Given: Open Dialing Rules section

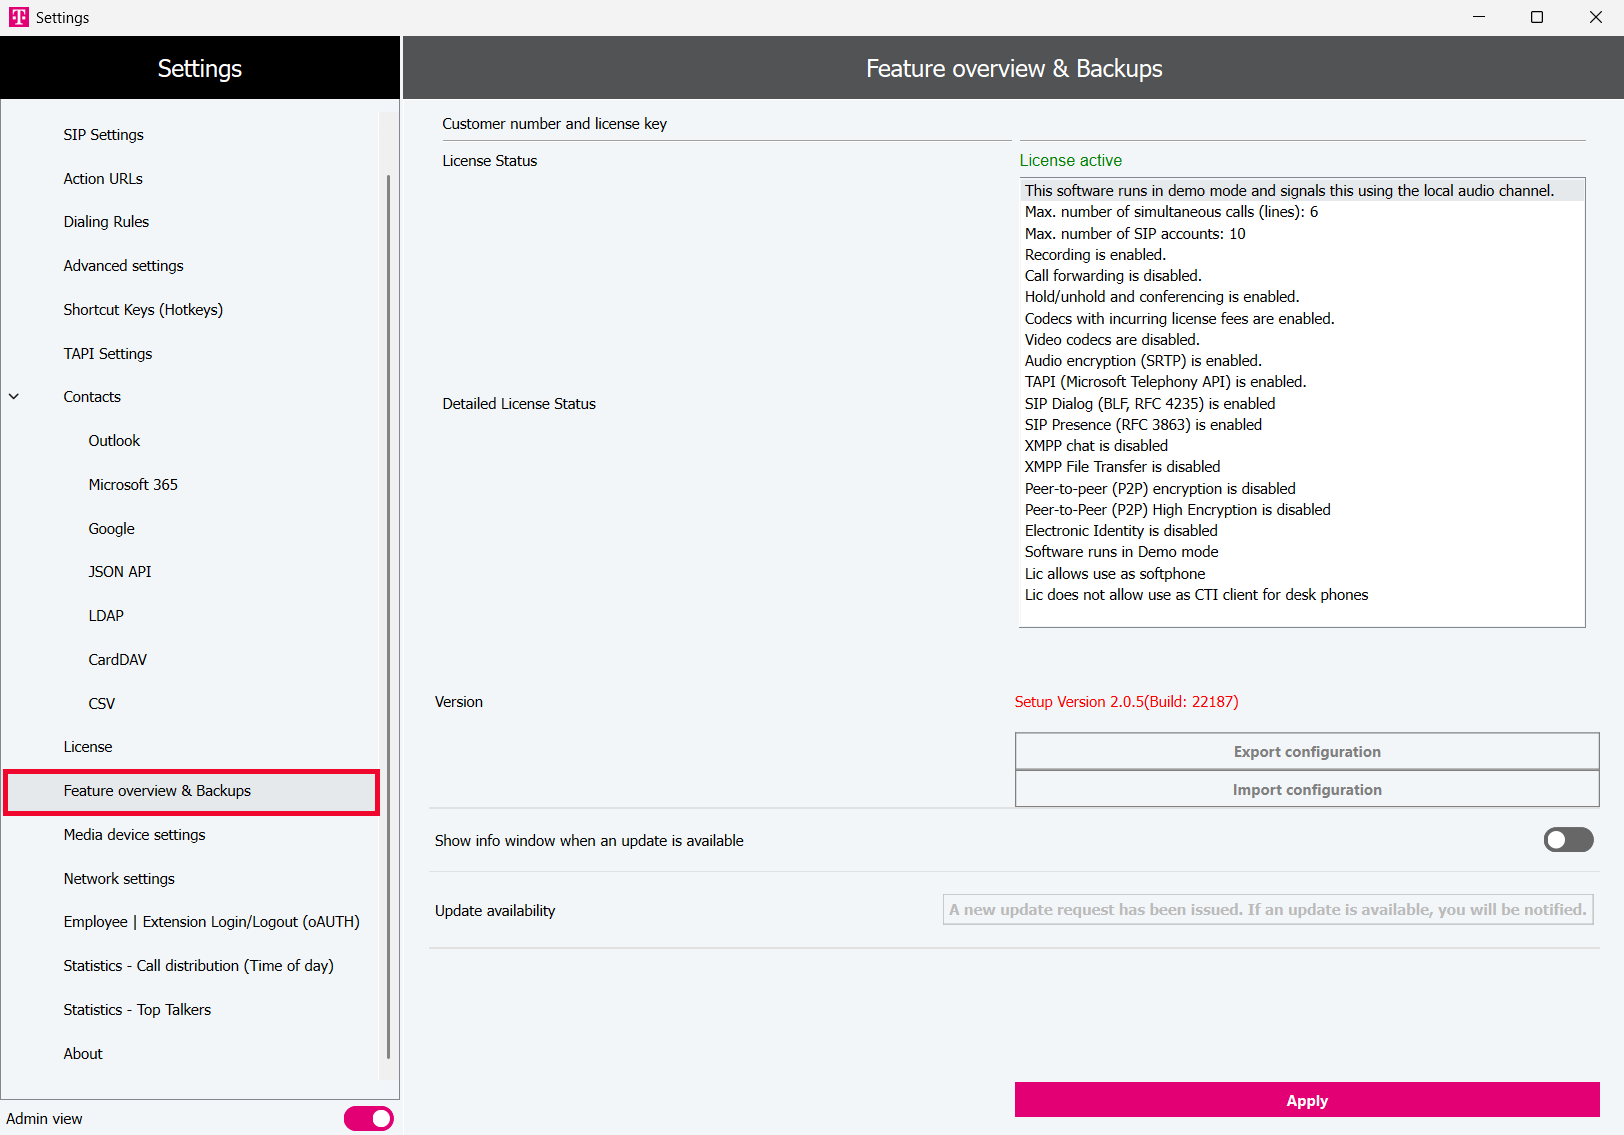Looking at the screenshot, I should coord(106,222).
